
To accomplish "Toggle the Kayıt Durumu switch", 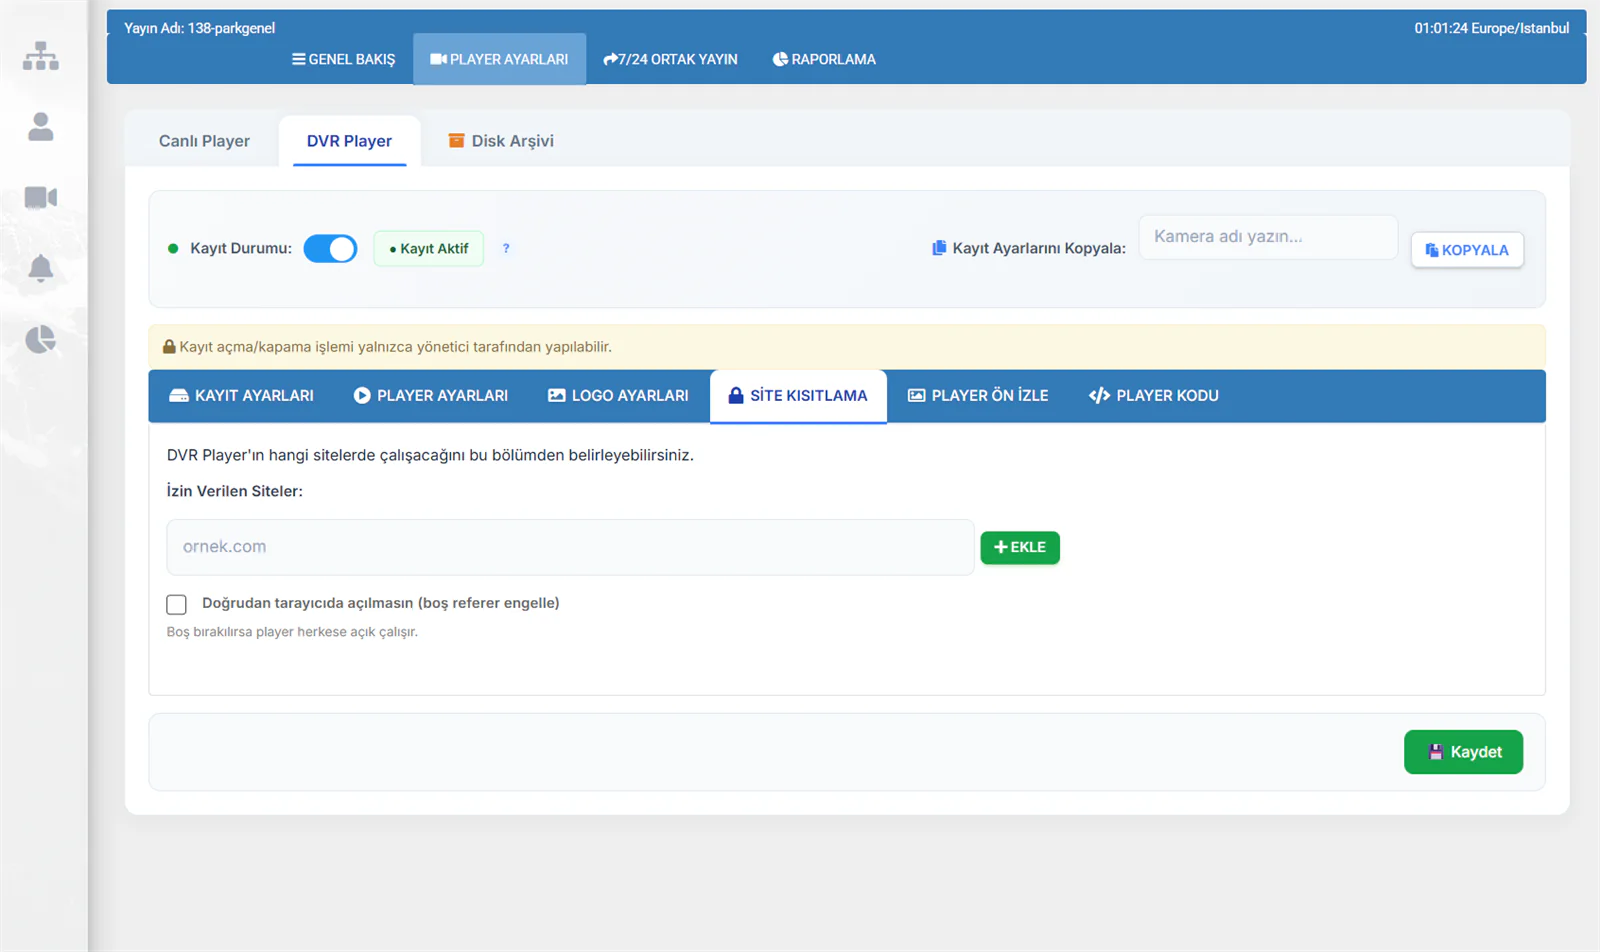I will click(x=330, y=248).
